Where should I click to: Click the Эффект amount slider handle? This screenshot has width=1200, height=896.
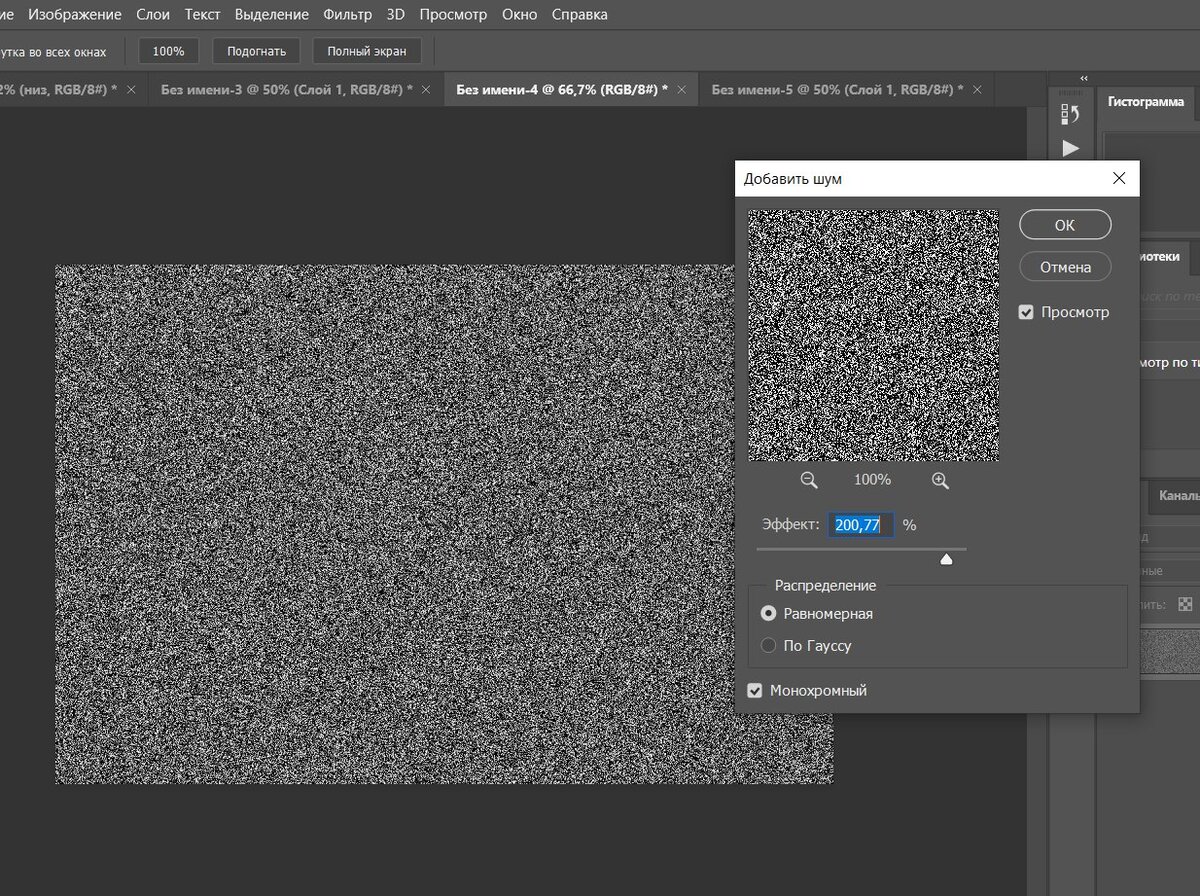[946, 559]
